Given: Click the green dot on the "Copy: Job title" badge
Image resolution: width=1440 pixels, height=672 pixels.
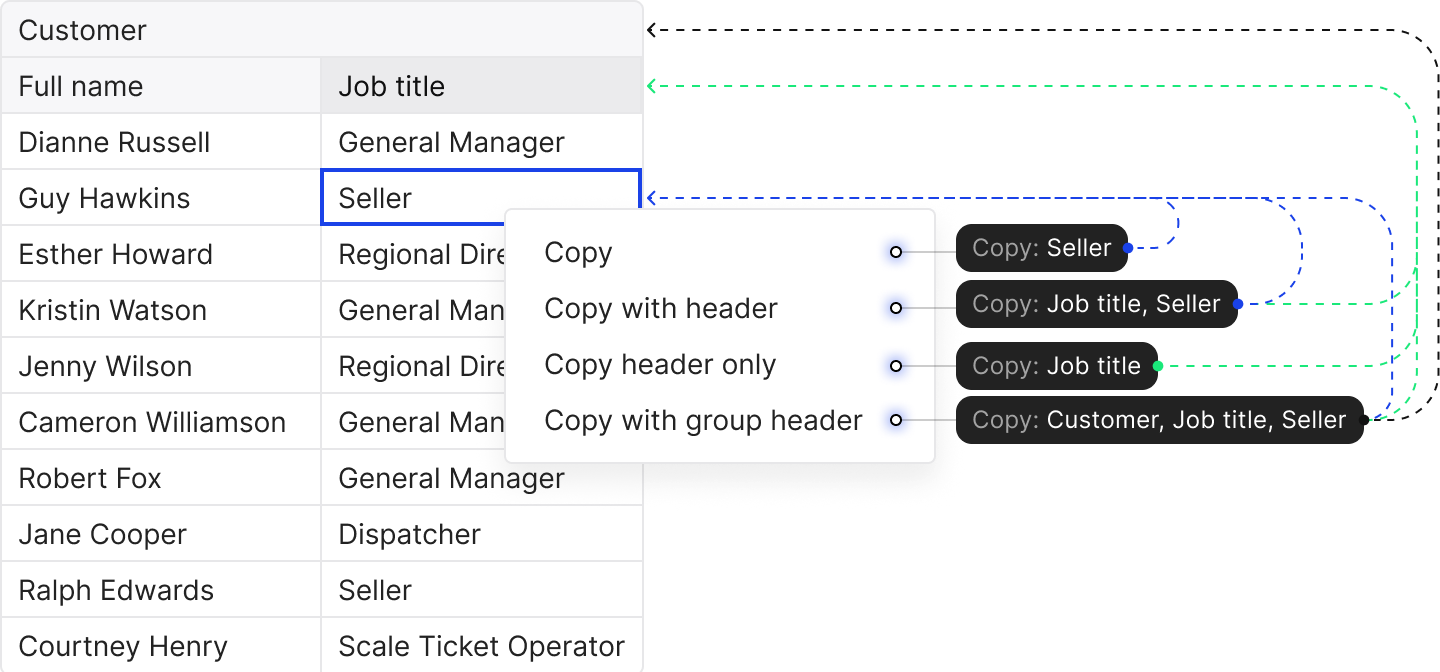Looking at the screenshot, I should [1158, 365].
